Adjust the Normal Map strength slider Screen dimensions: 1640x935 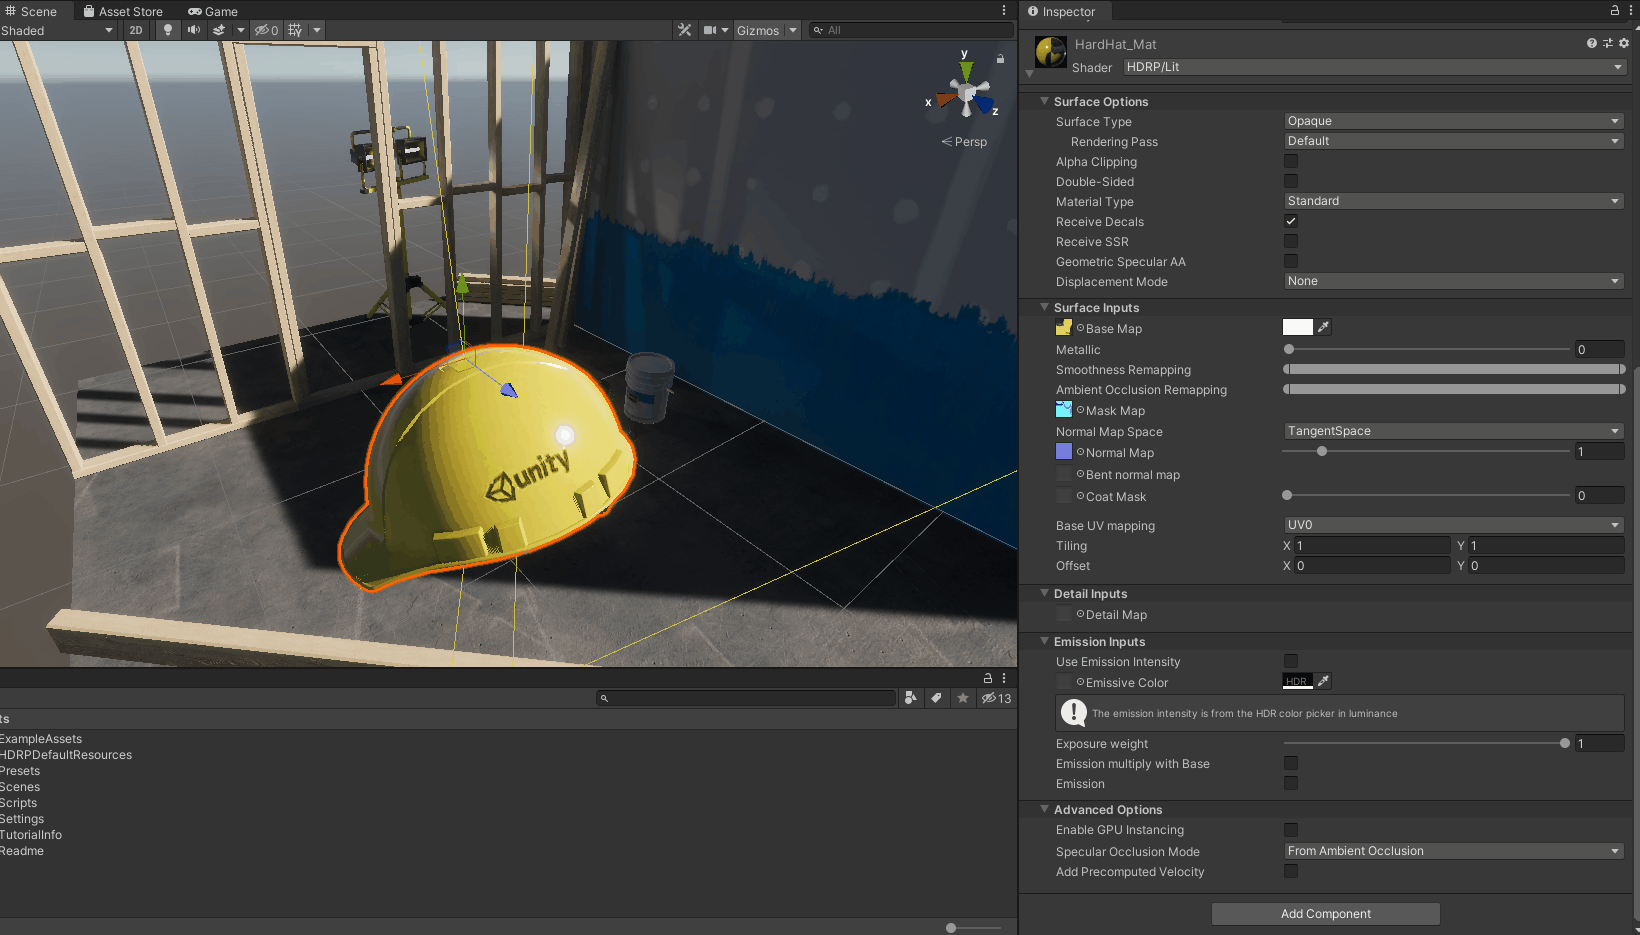click(1322, 451)
